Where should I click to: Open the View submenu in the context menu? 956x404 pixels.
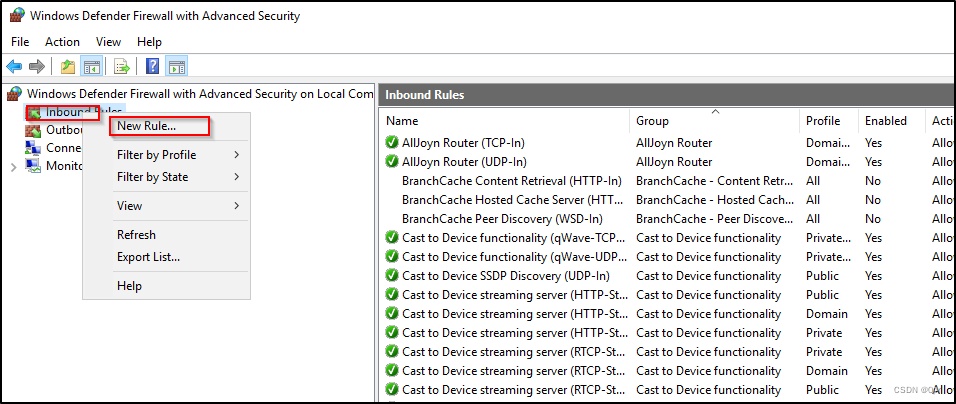point(166,206)
